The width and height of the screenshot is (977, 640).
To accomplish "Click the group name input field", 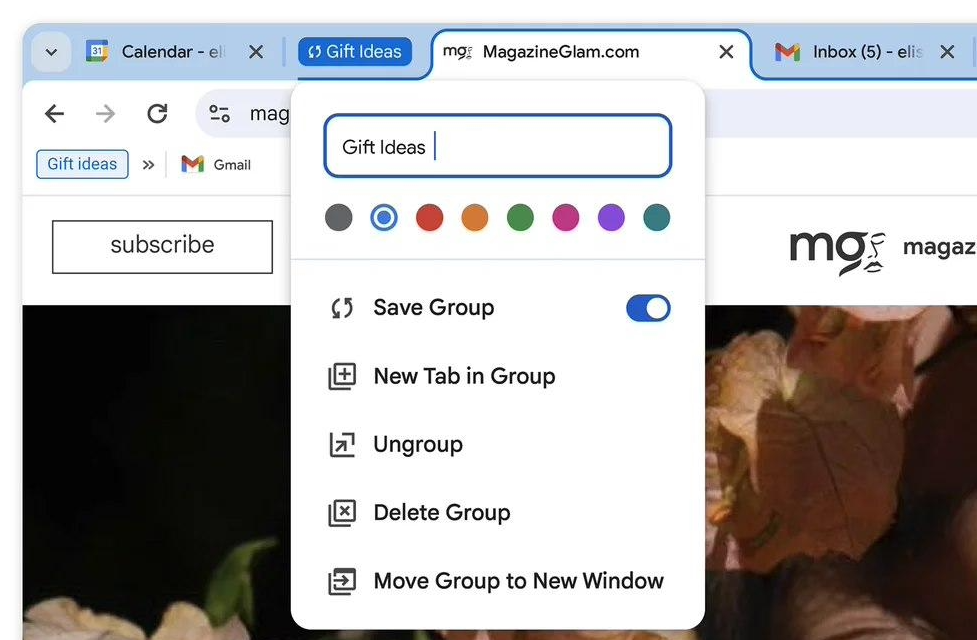I will tap(497, 146).
